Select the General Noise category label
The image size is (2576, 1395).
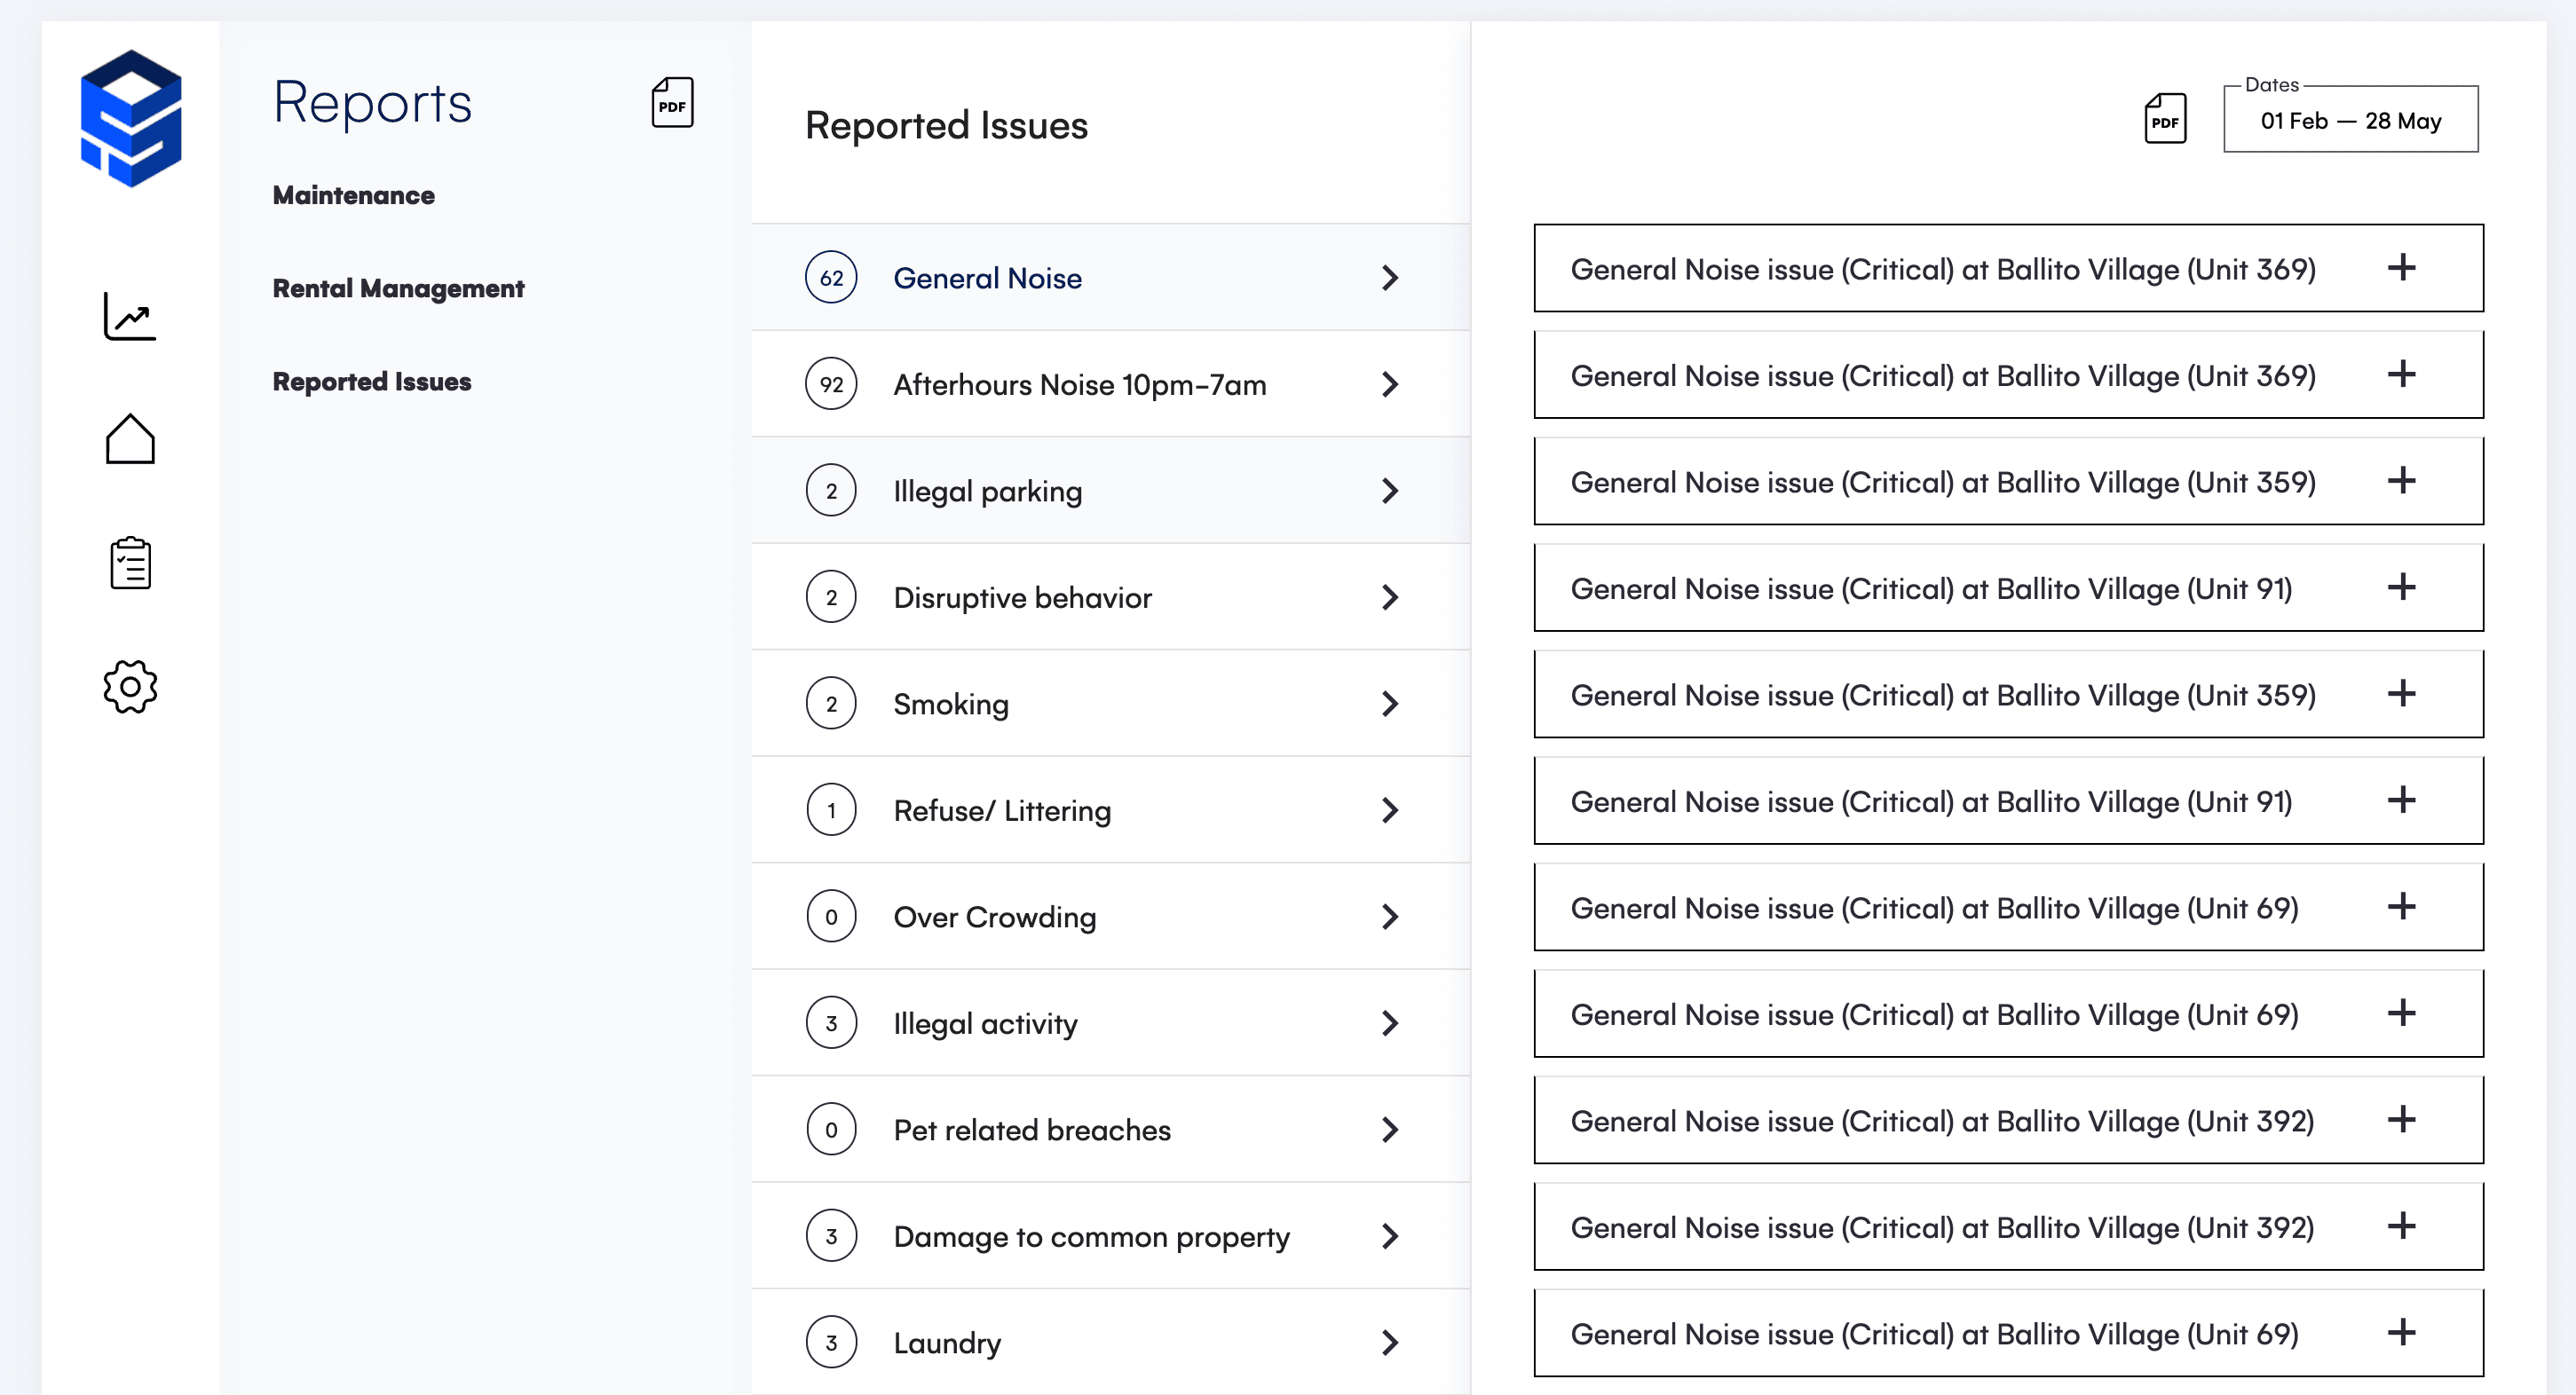pos(987,278)
